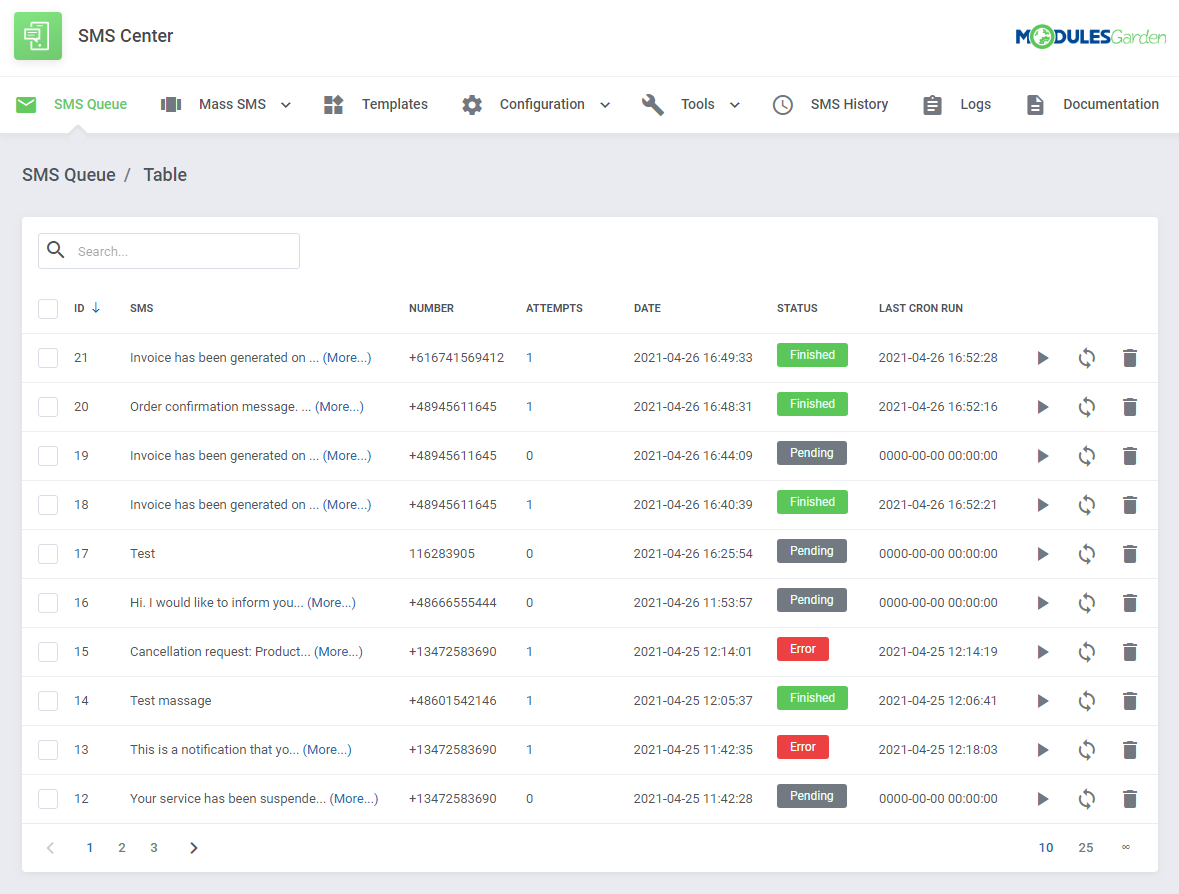The width and height of the screenshot is (1179, 894).
Task: Open the SMS Queue envelope icon
Action: click(x=28, y=103)
